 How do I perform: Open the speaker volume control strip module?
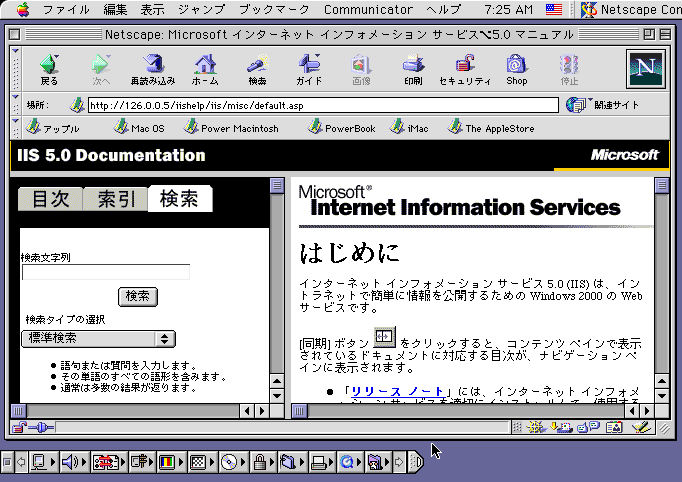coord(74,462)
